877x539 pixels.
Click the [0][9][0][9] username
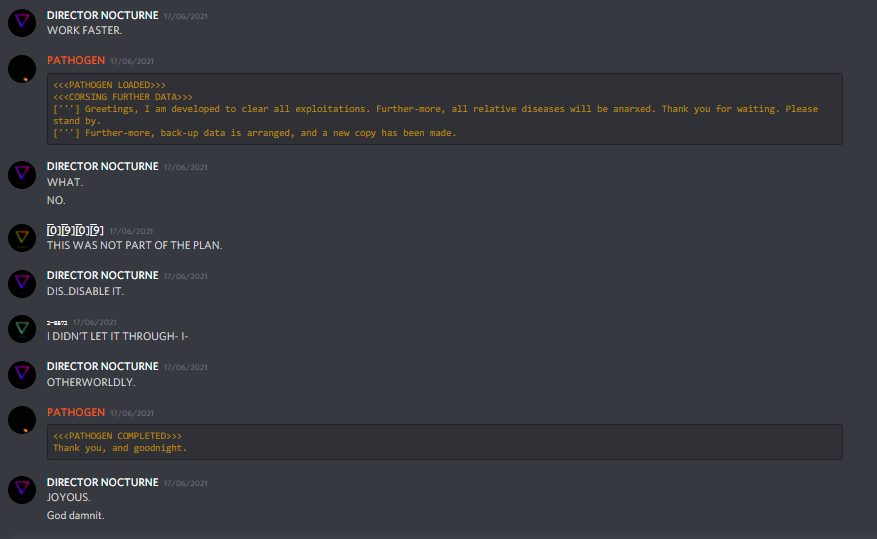(75, 230)
